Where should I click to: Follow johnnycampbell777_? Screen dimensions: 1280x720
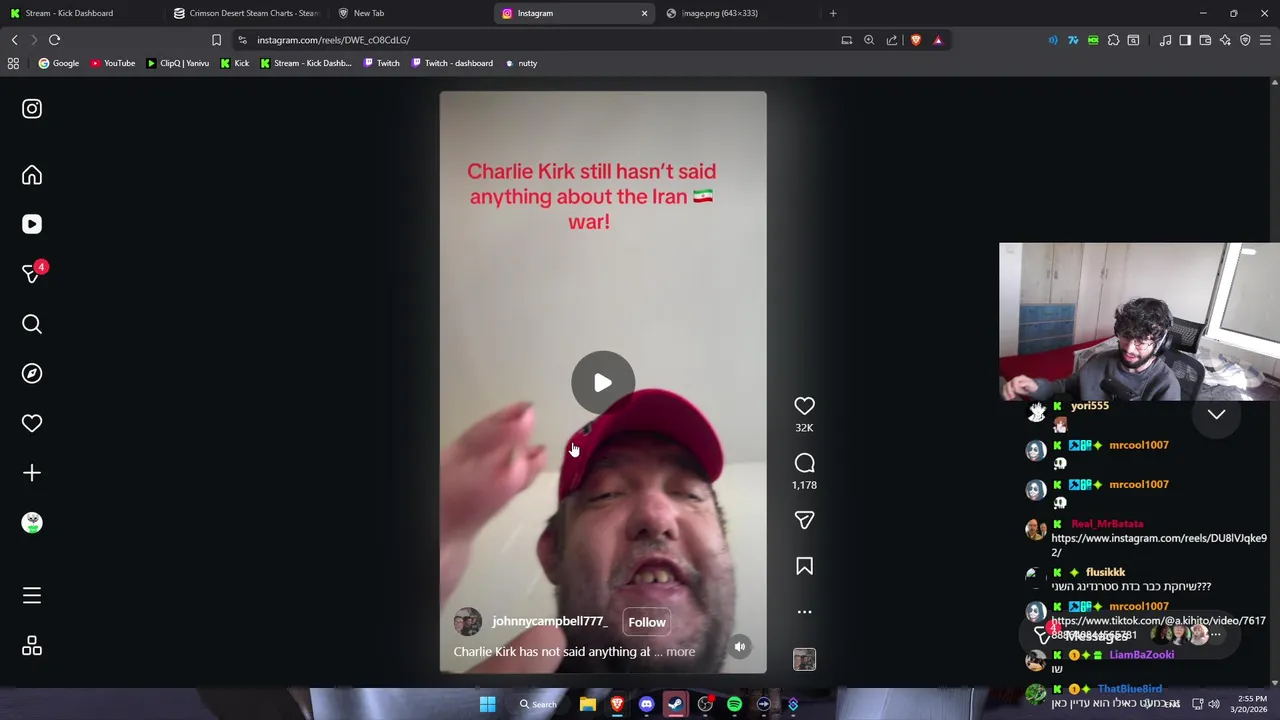point(647,622)
